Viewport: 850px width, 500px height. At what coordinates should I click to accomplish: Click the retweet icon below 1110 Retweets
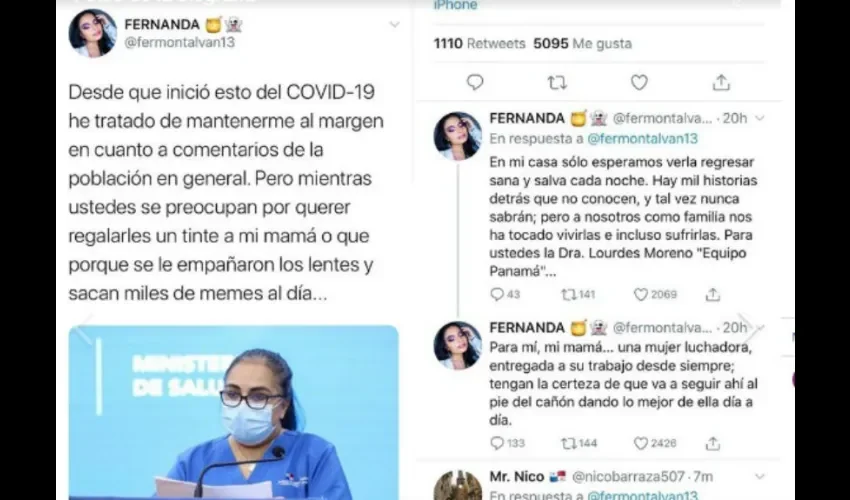click(x=557, y=82)
